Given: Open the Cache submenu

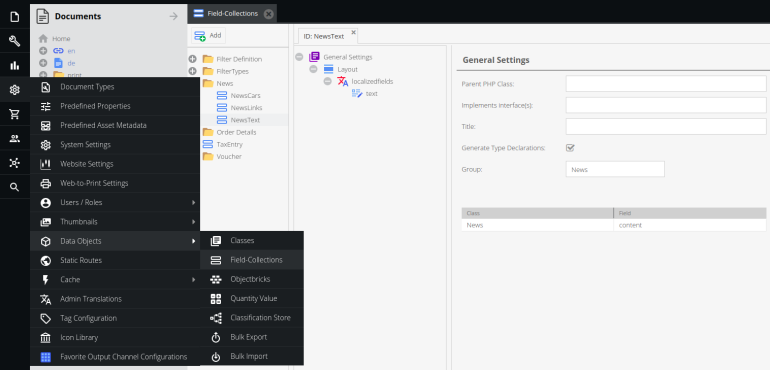Looking at the screenshot, I should pyautogui.click(x=115, y=280).
